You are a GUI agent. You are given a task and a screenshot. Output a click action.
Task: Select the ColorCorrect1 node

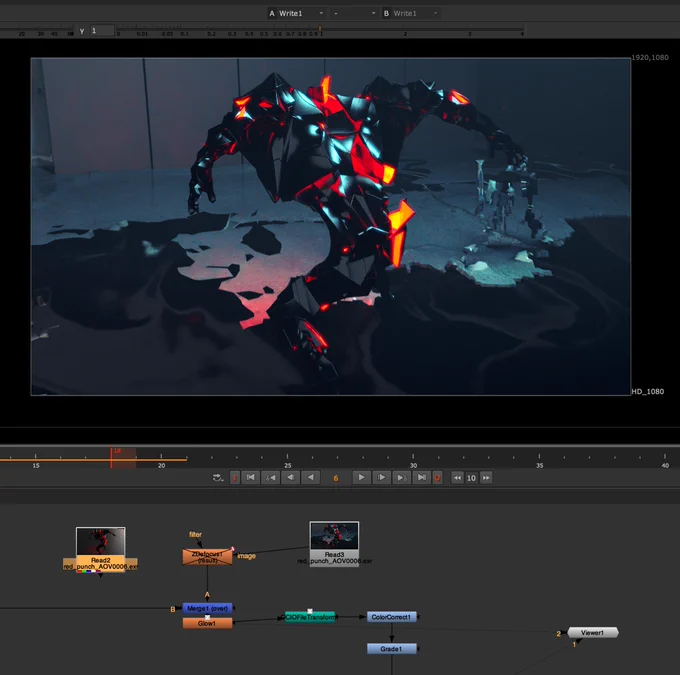click(x=392, y=617)
